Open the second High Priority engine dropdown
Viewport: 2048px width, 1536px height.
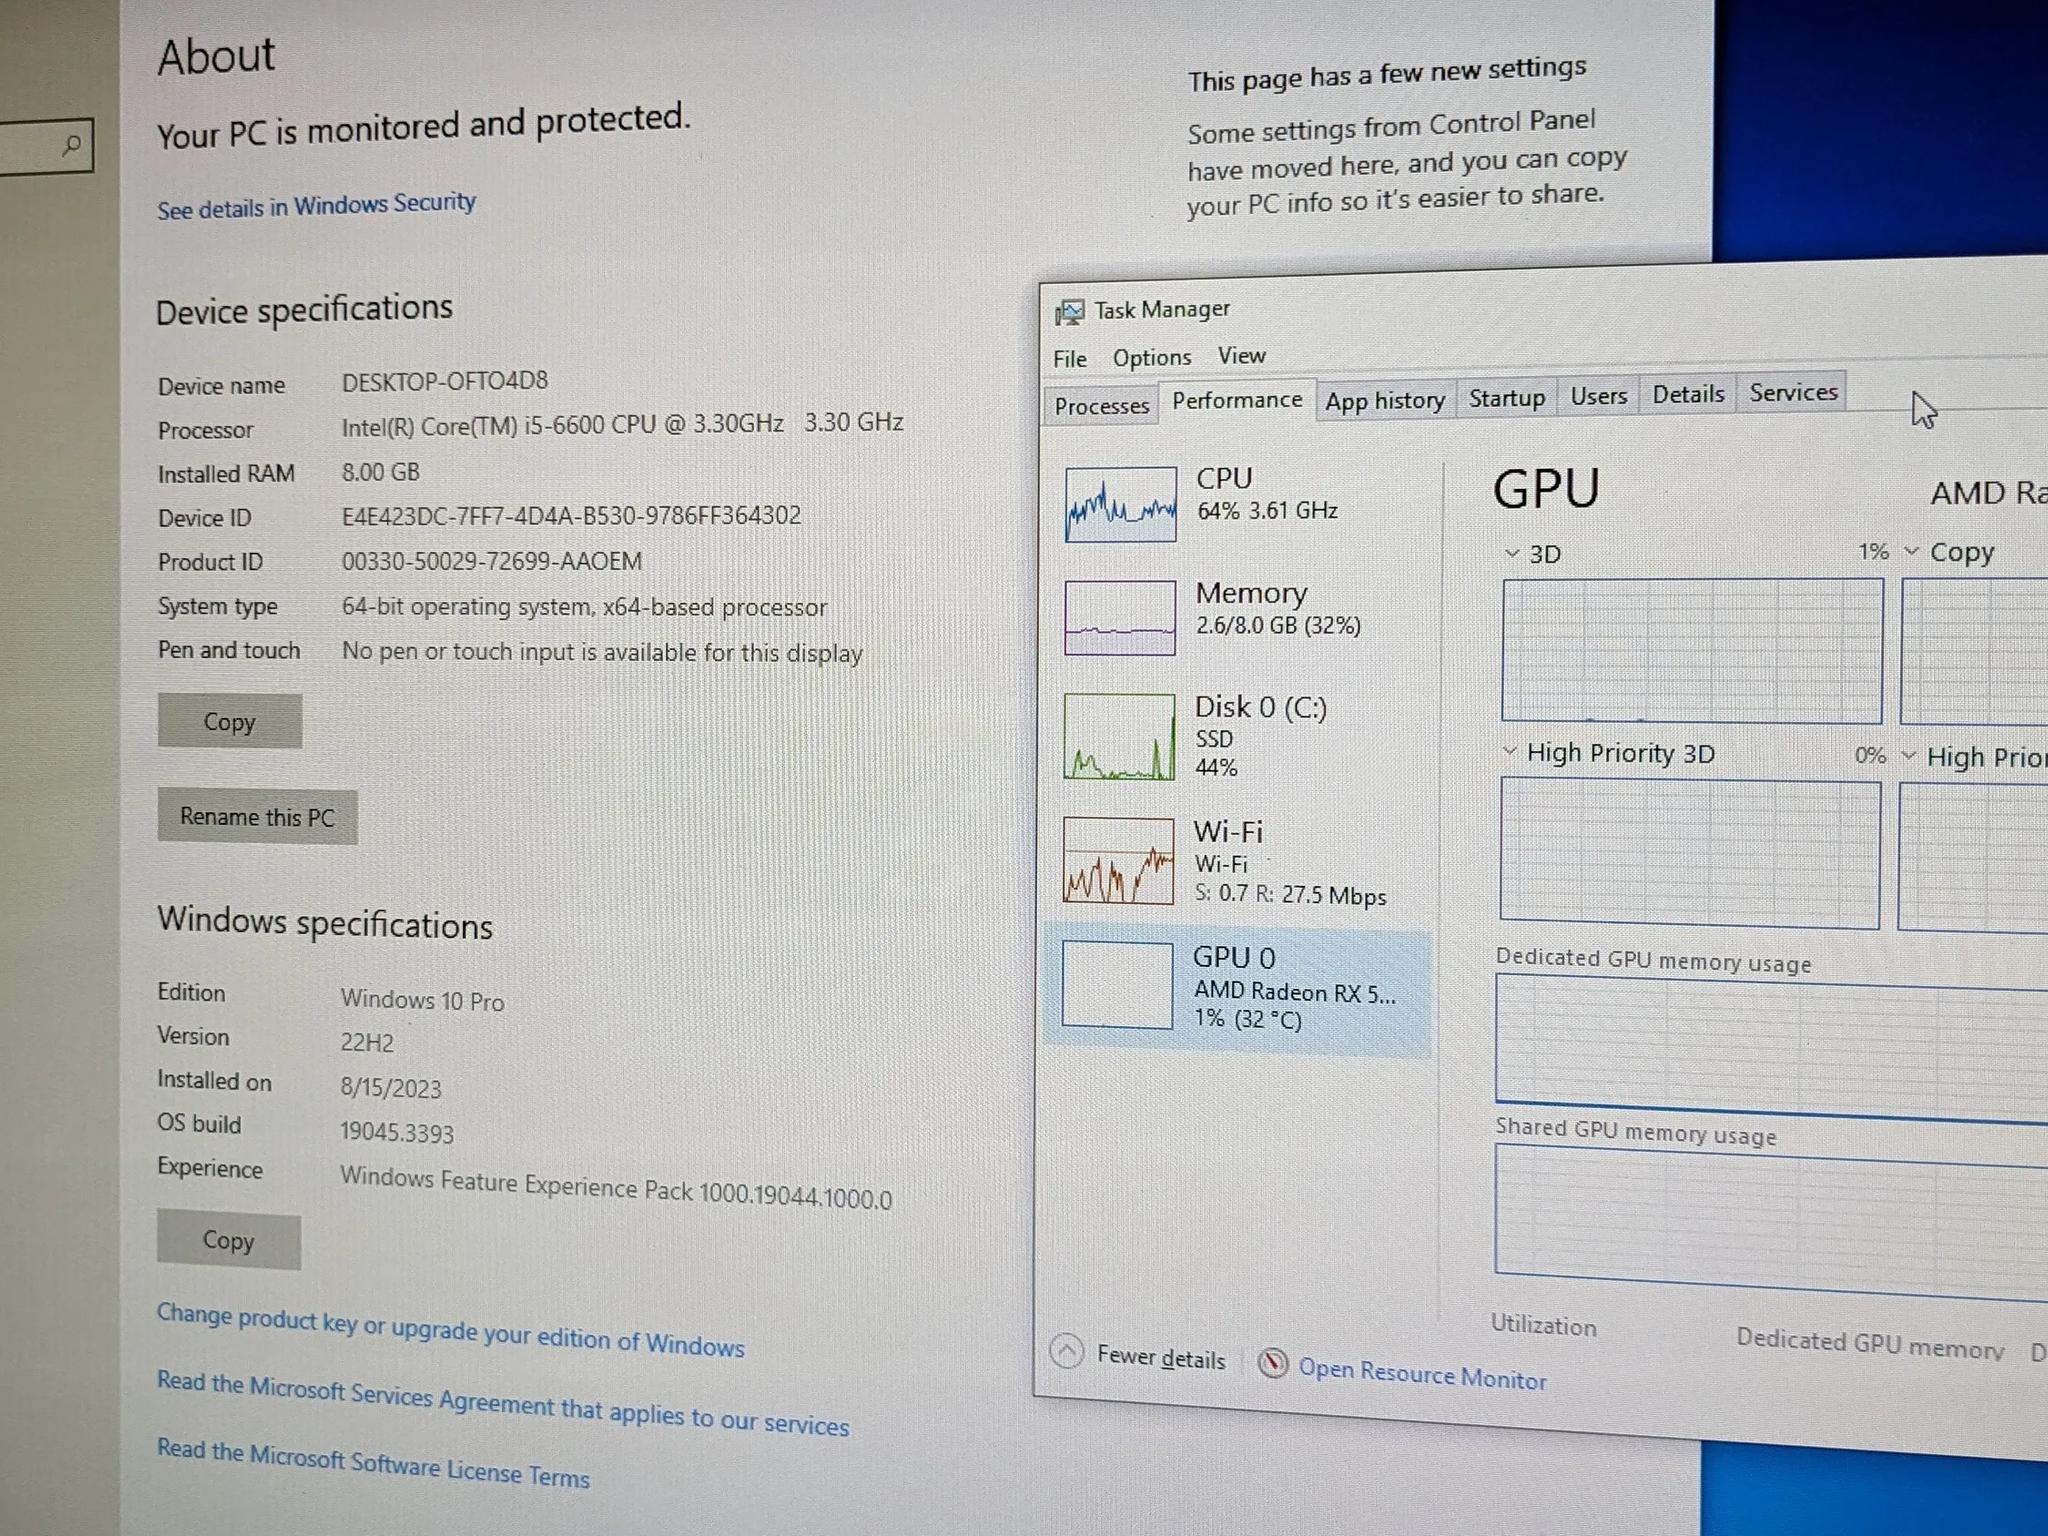click(x=1908, y=756)
